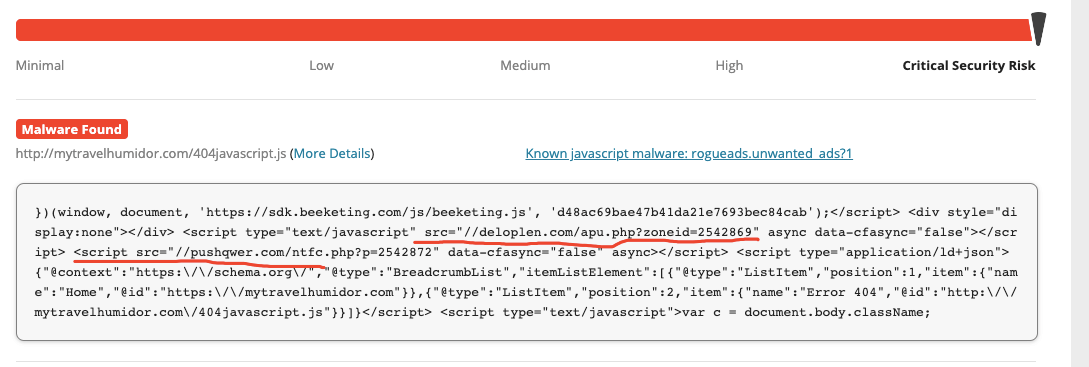This screenshot has height=367, width=1089.
Task: Click the black risk gauge needle pointer
Action: click(1039, 28)
